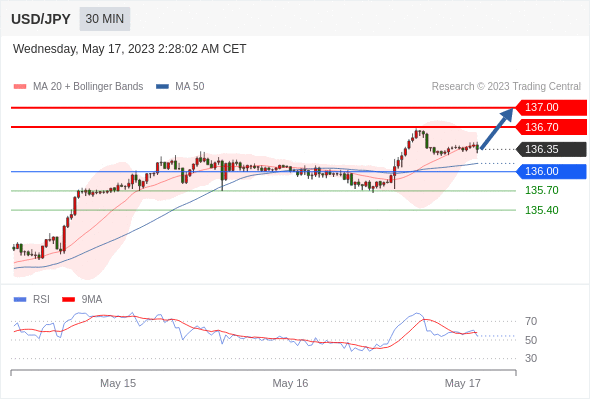Click the RSI 70 level label
Viewport: 590px width, 400px height.
pyautogui.click(x=531, y=321)
